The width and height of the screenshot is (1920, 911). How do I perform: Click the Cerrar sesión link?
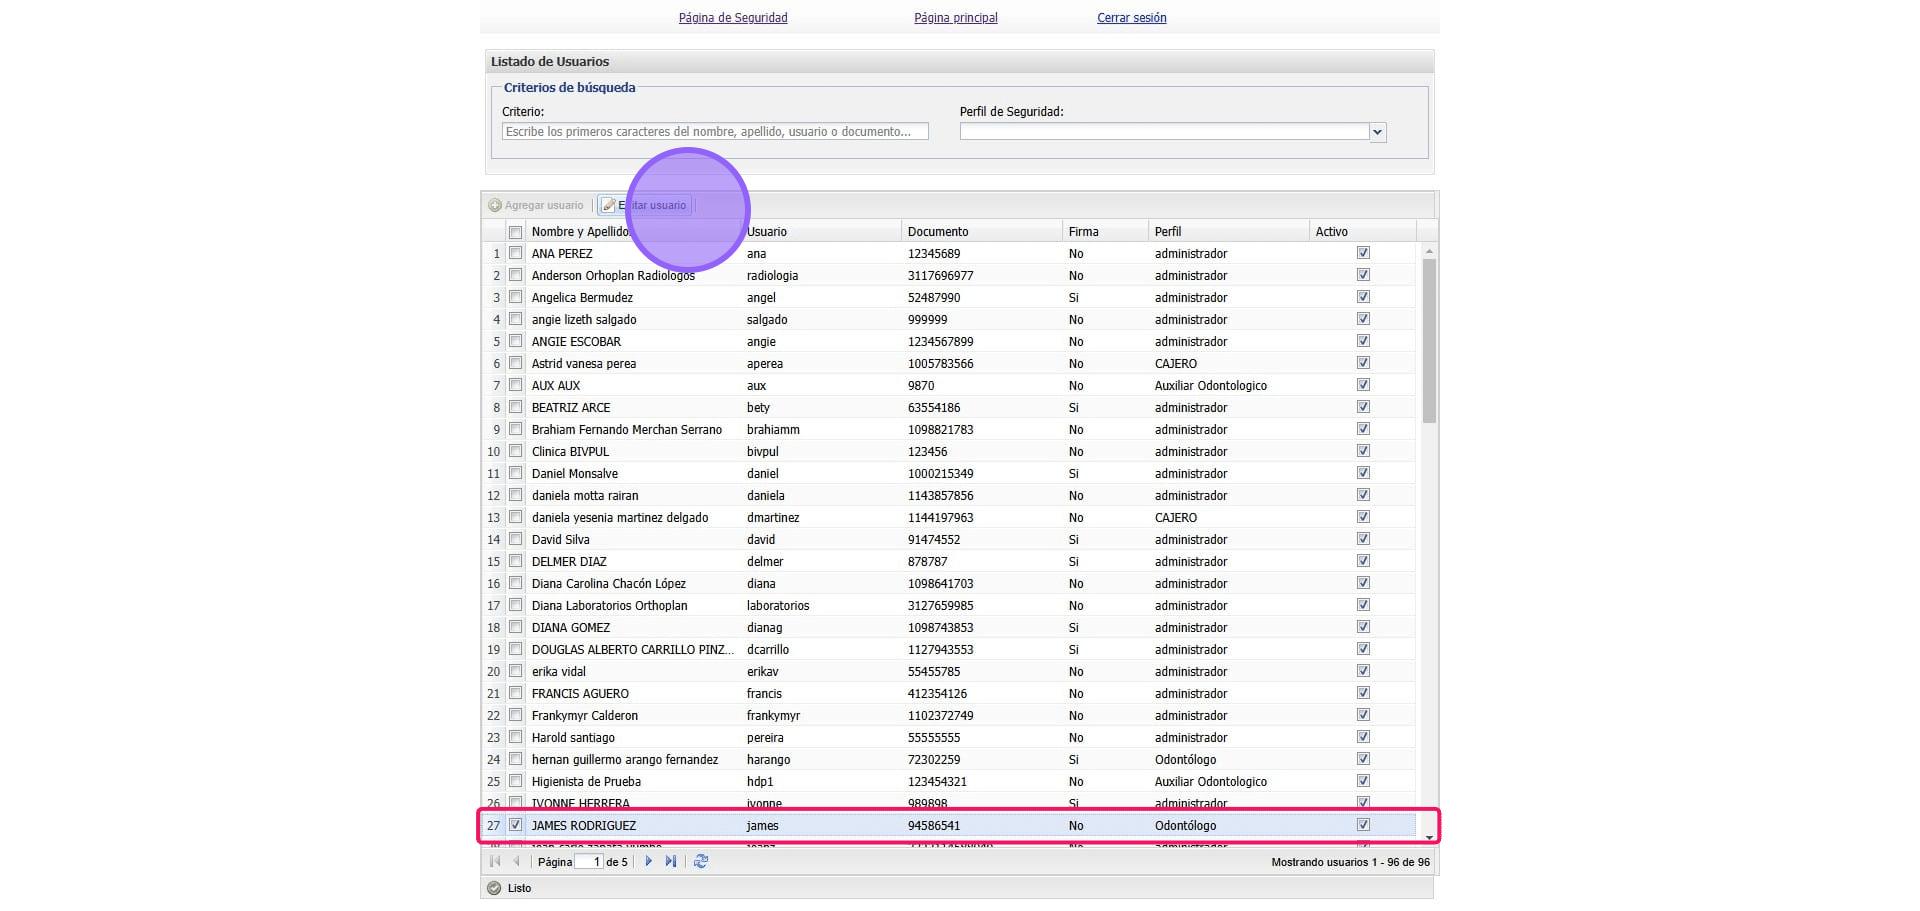1131,18
